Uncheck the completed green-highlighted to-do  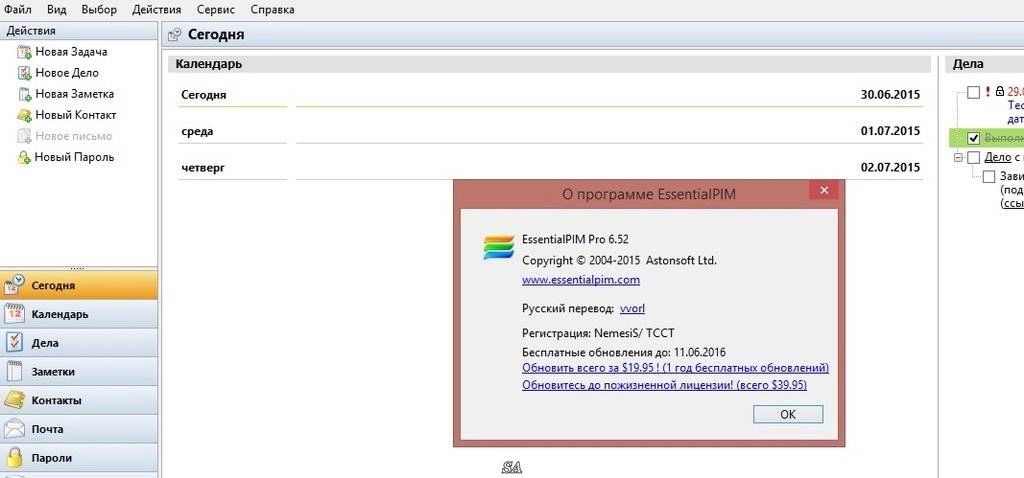(973, 138)
